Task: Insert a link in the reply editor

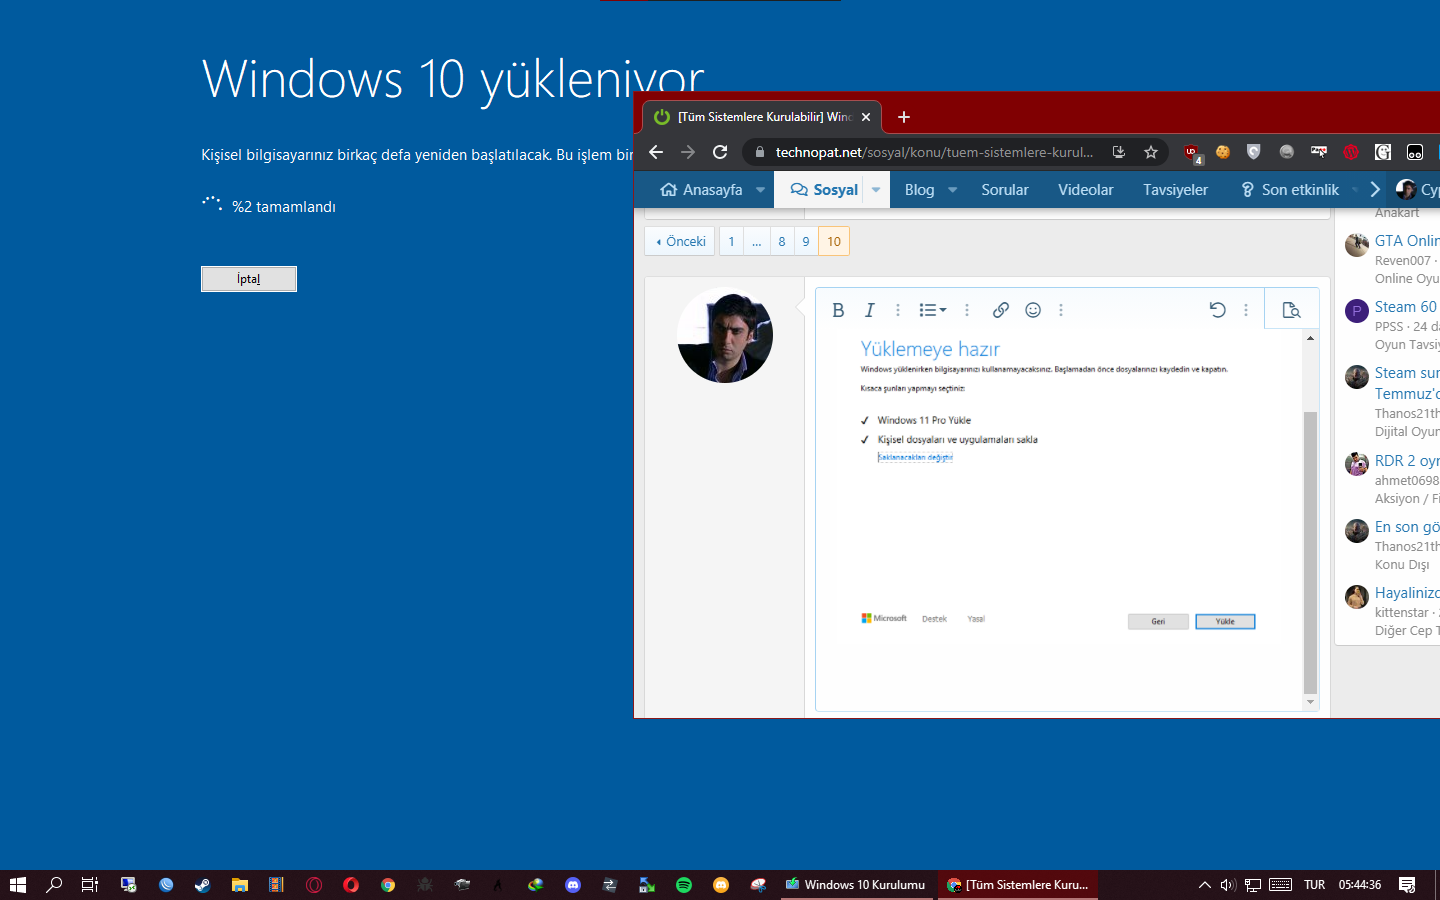Action: pos(1001,310)
